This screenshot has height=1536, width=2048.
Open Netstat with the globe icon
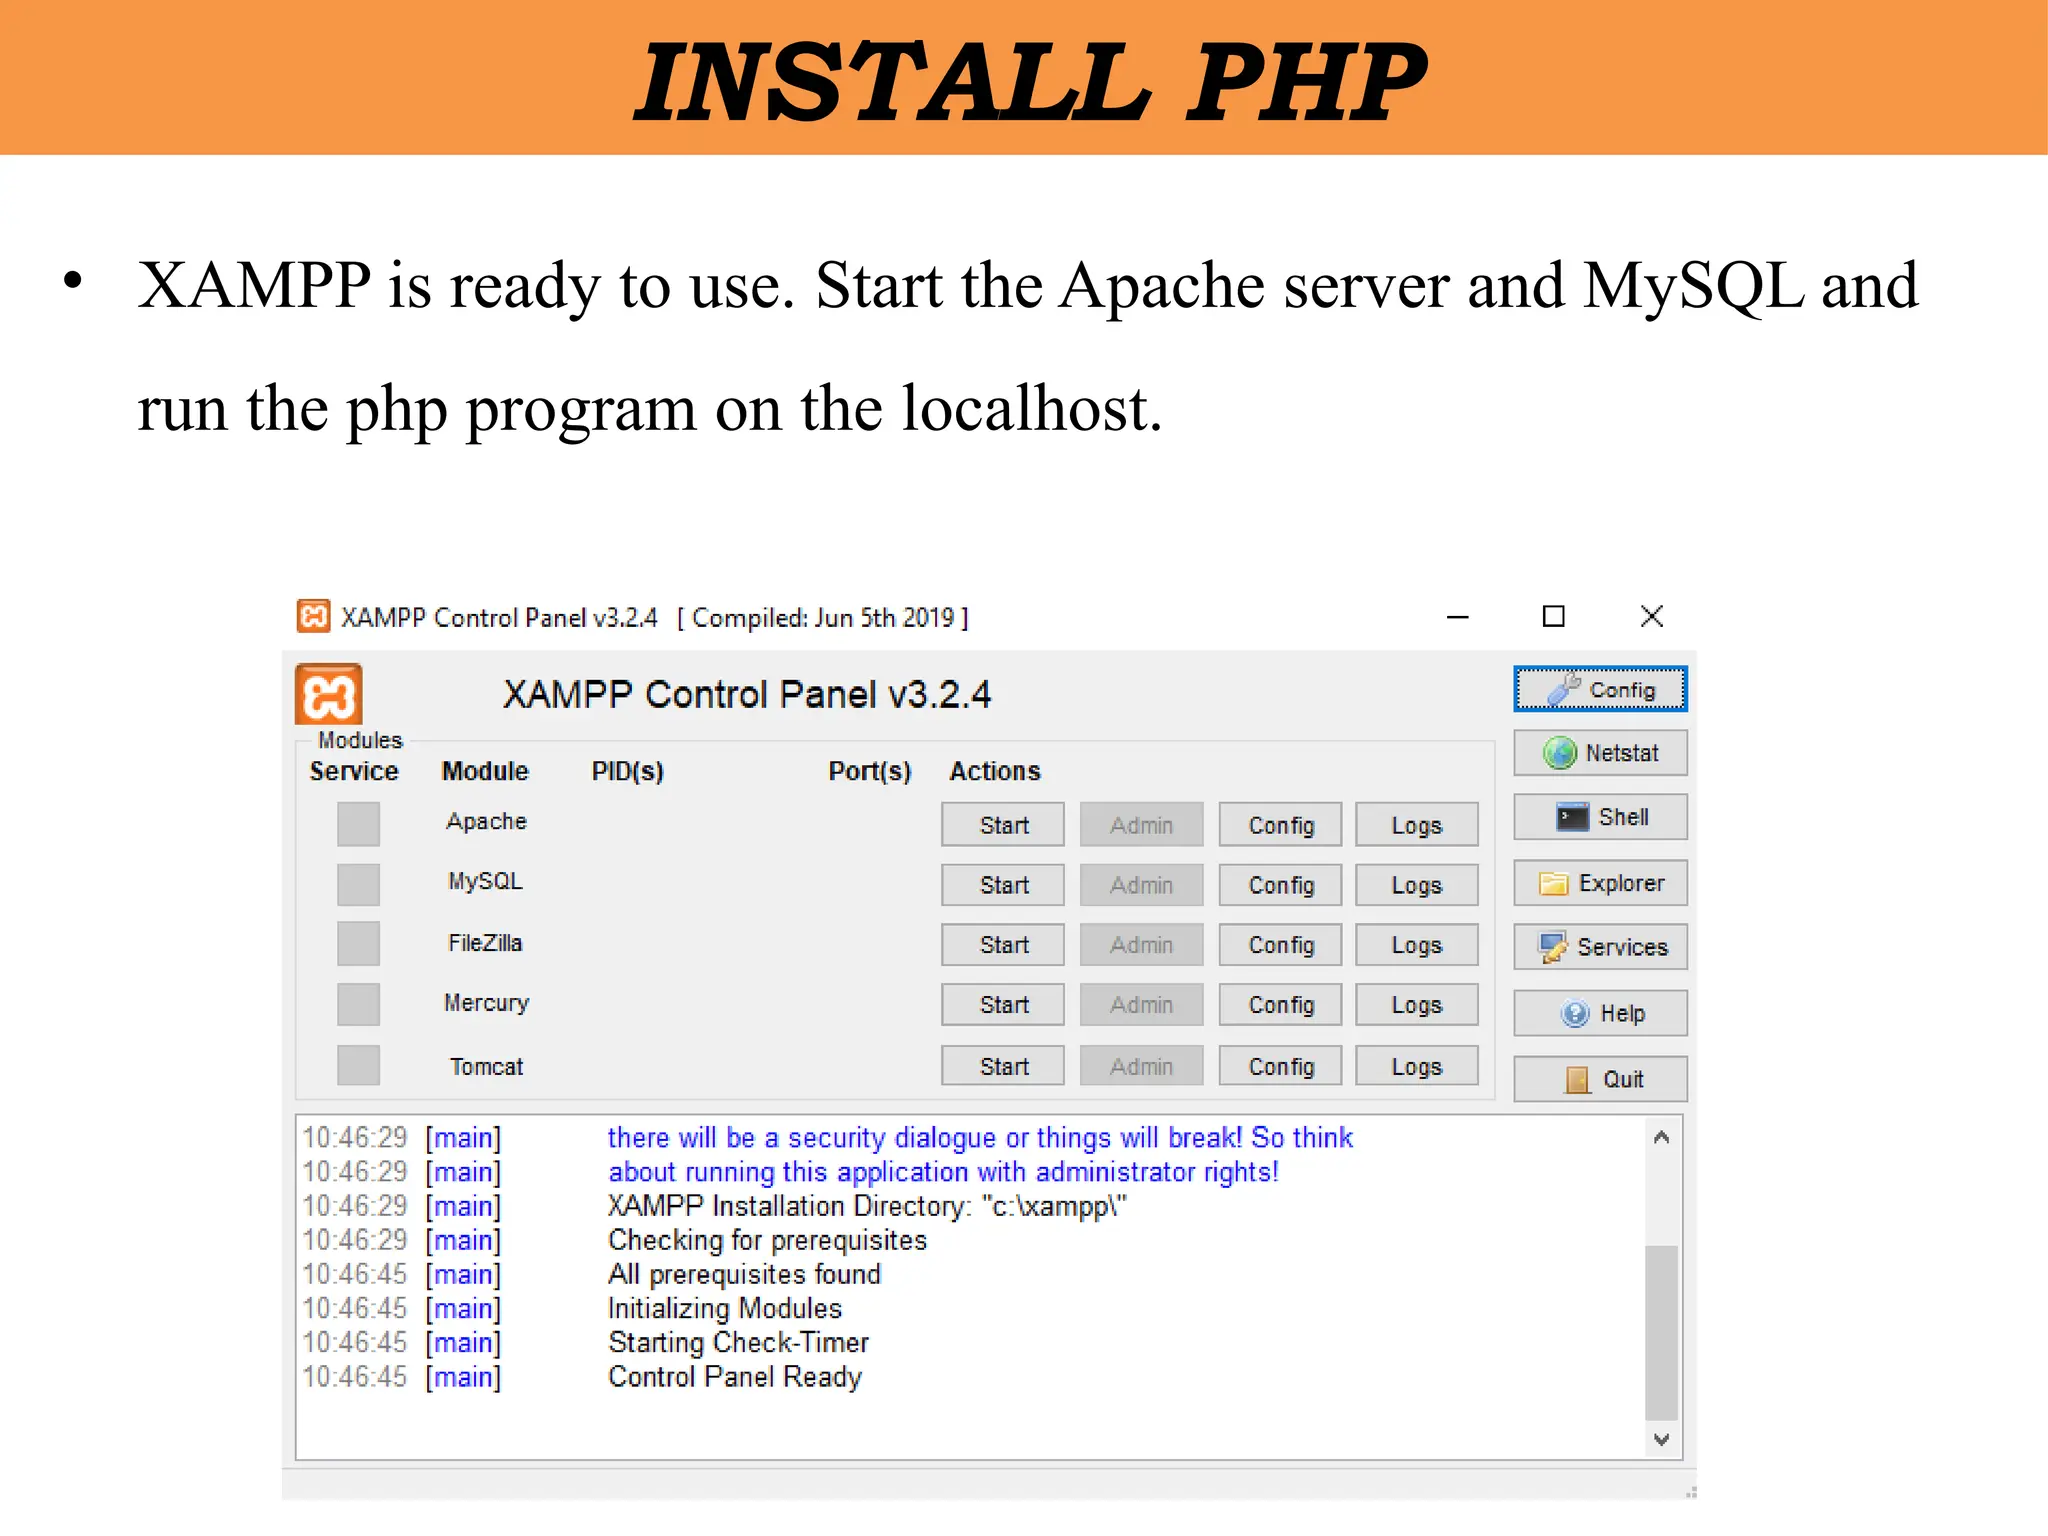coord(1600,753)
